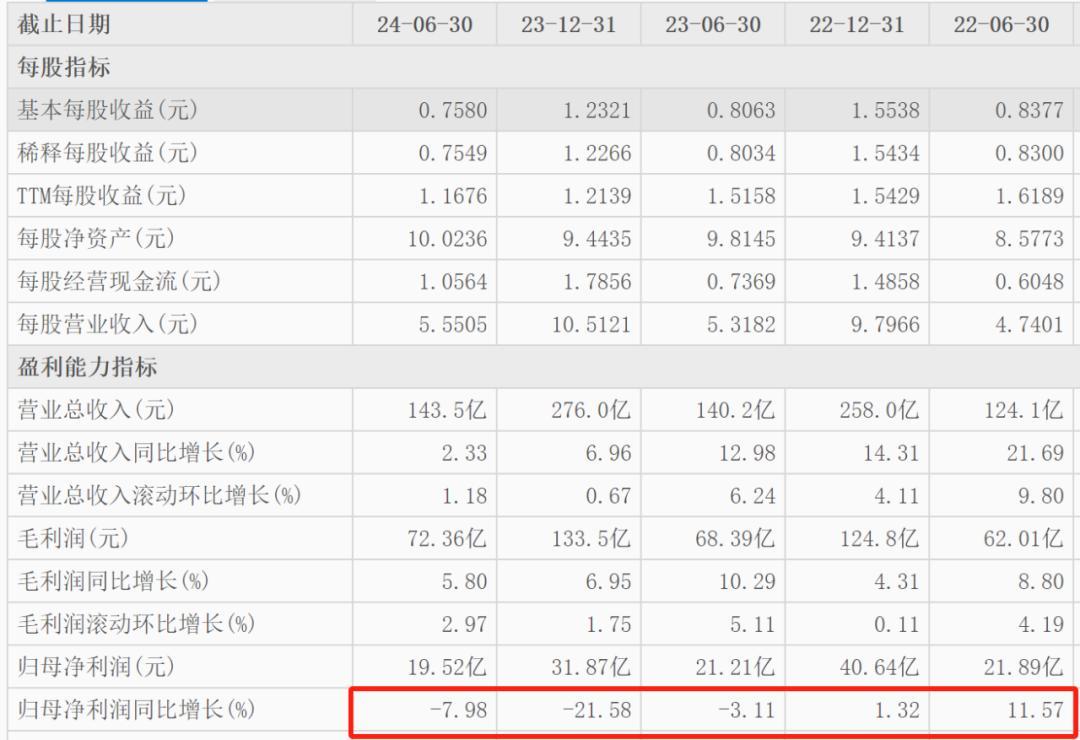
Task: Click the 毛利润同比增长(%) row label
Action: [x=113, y=580]
